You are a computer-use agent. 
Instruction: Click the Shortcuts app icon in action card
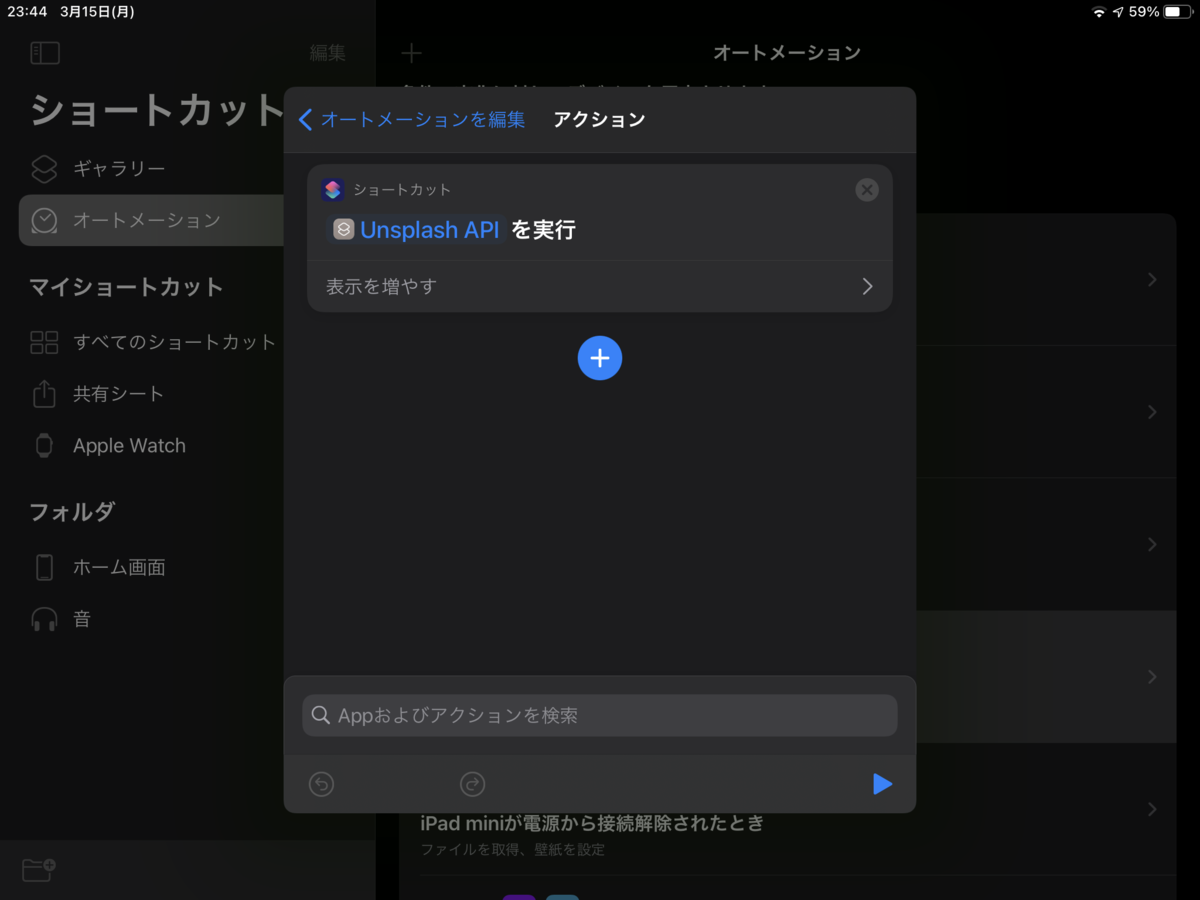pos(333,190)
